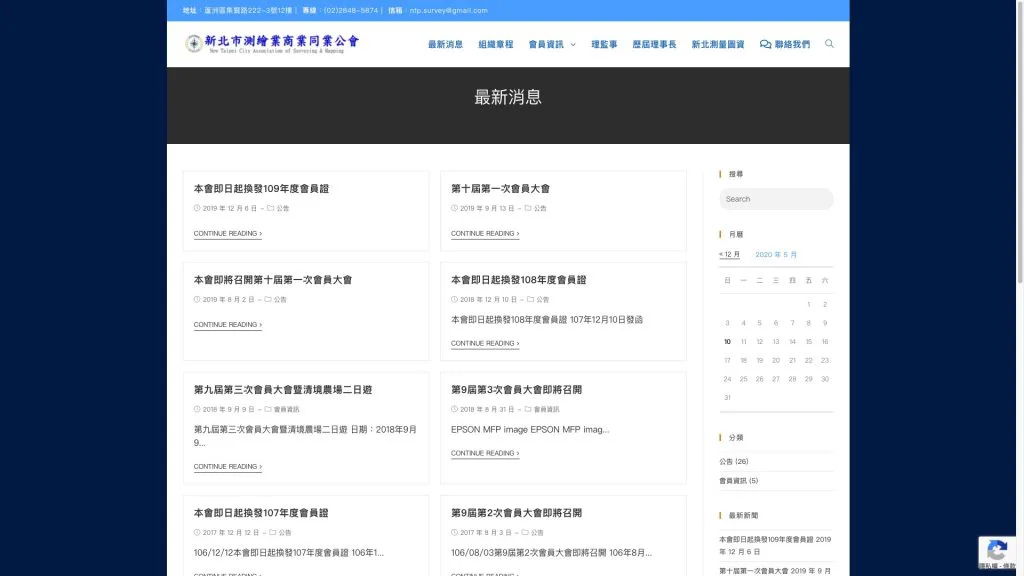Image resolution: width=1024 pixels, height=576 pixels.
Task: Click the association logo in header
Action: pyautogui.click(x=272, y=44)
